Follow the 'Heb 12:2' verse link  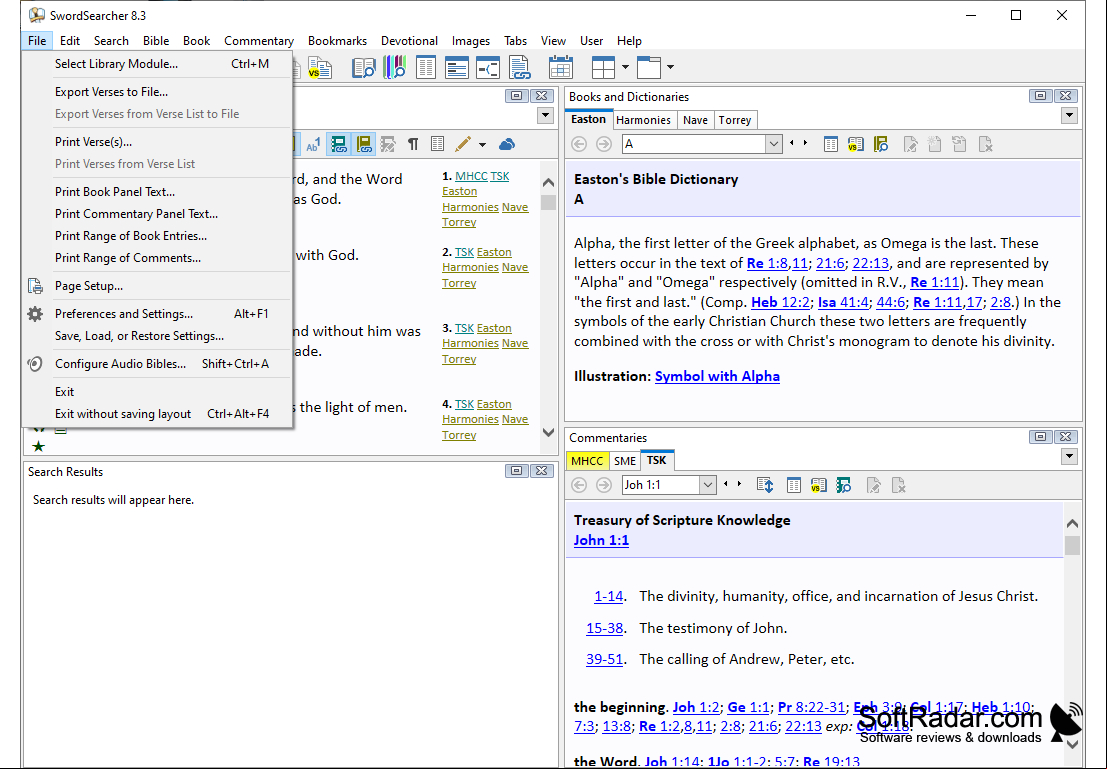click(x=780, y=302)
